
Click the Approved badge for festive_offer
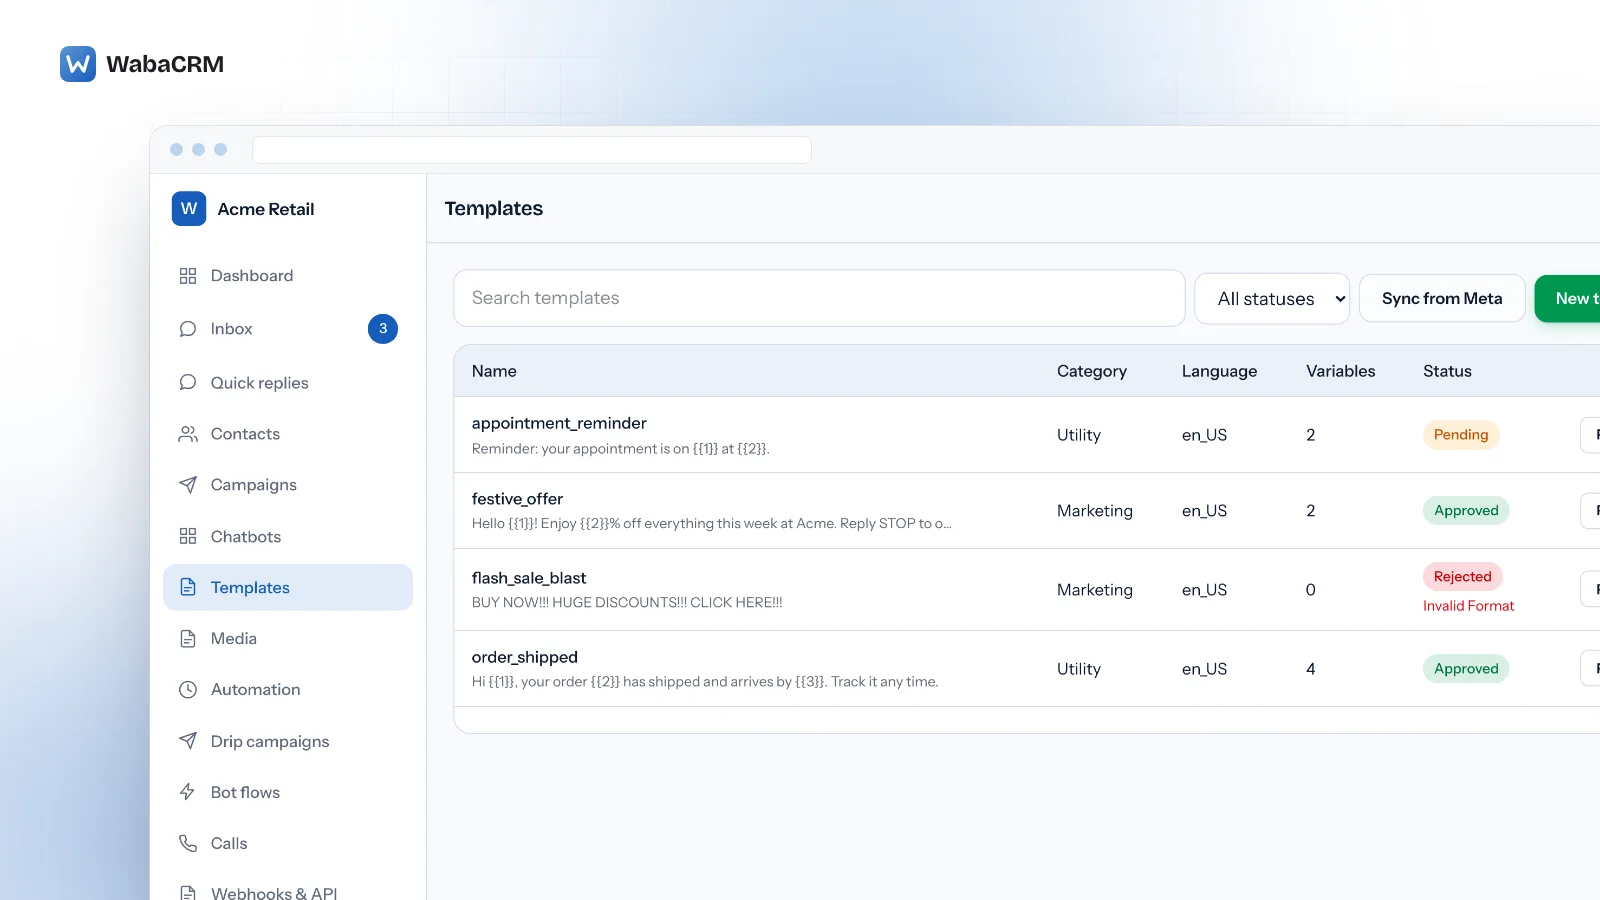(1466, 510)
